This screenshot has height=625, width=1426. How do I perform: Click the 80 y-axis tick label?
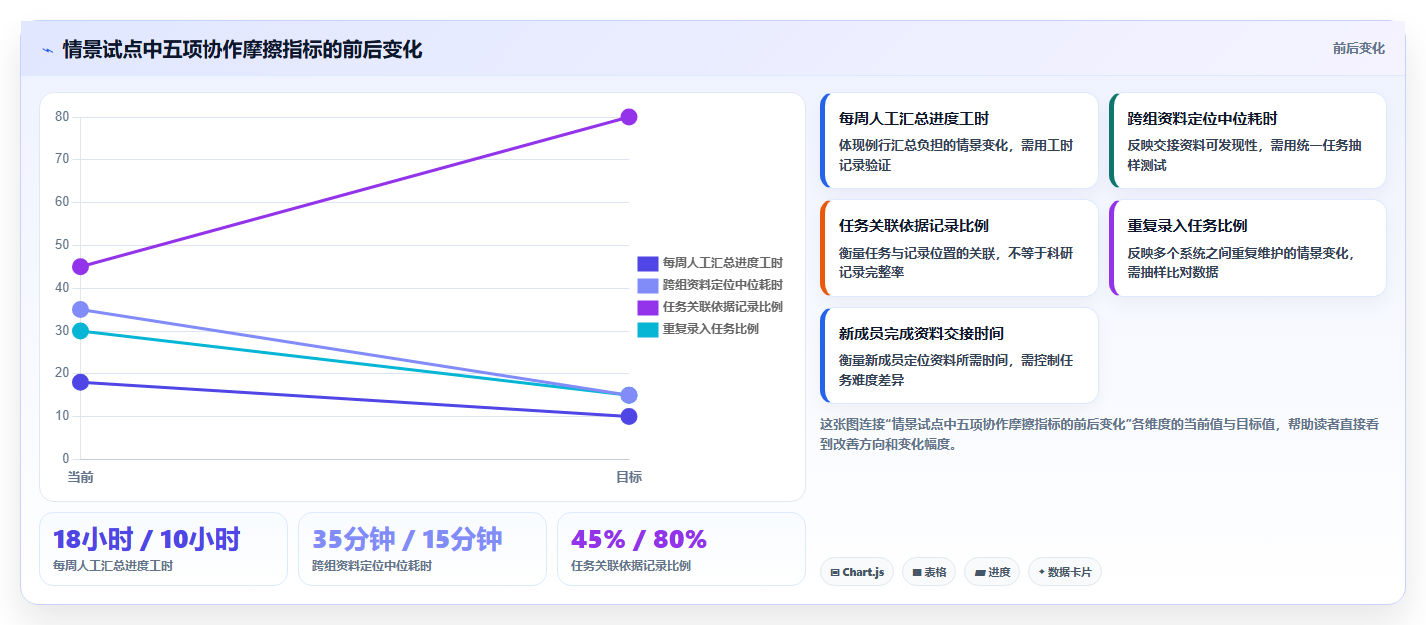click(62, 117)
